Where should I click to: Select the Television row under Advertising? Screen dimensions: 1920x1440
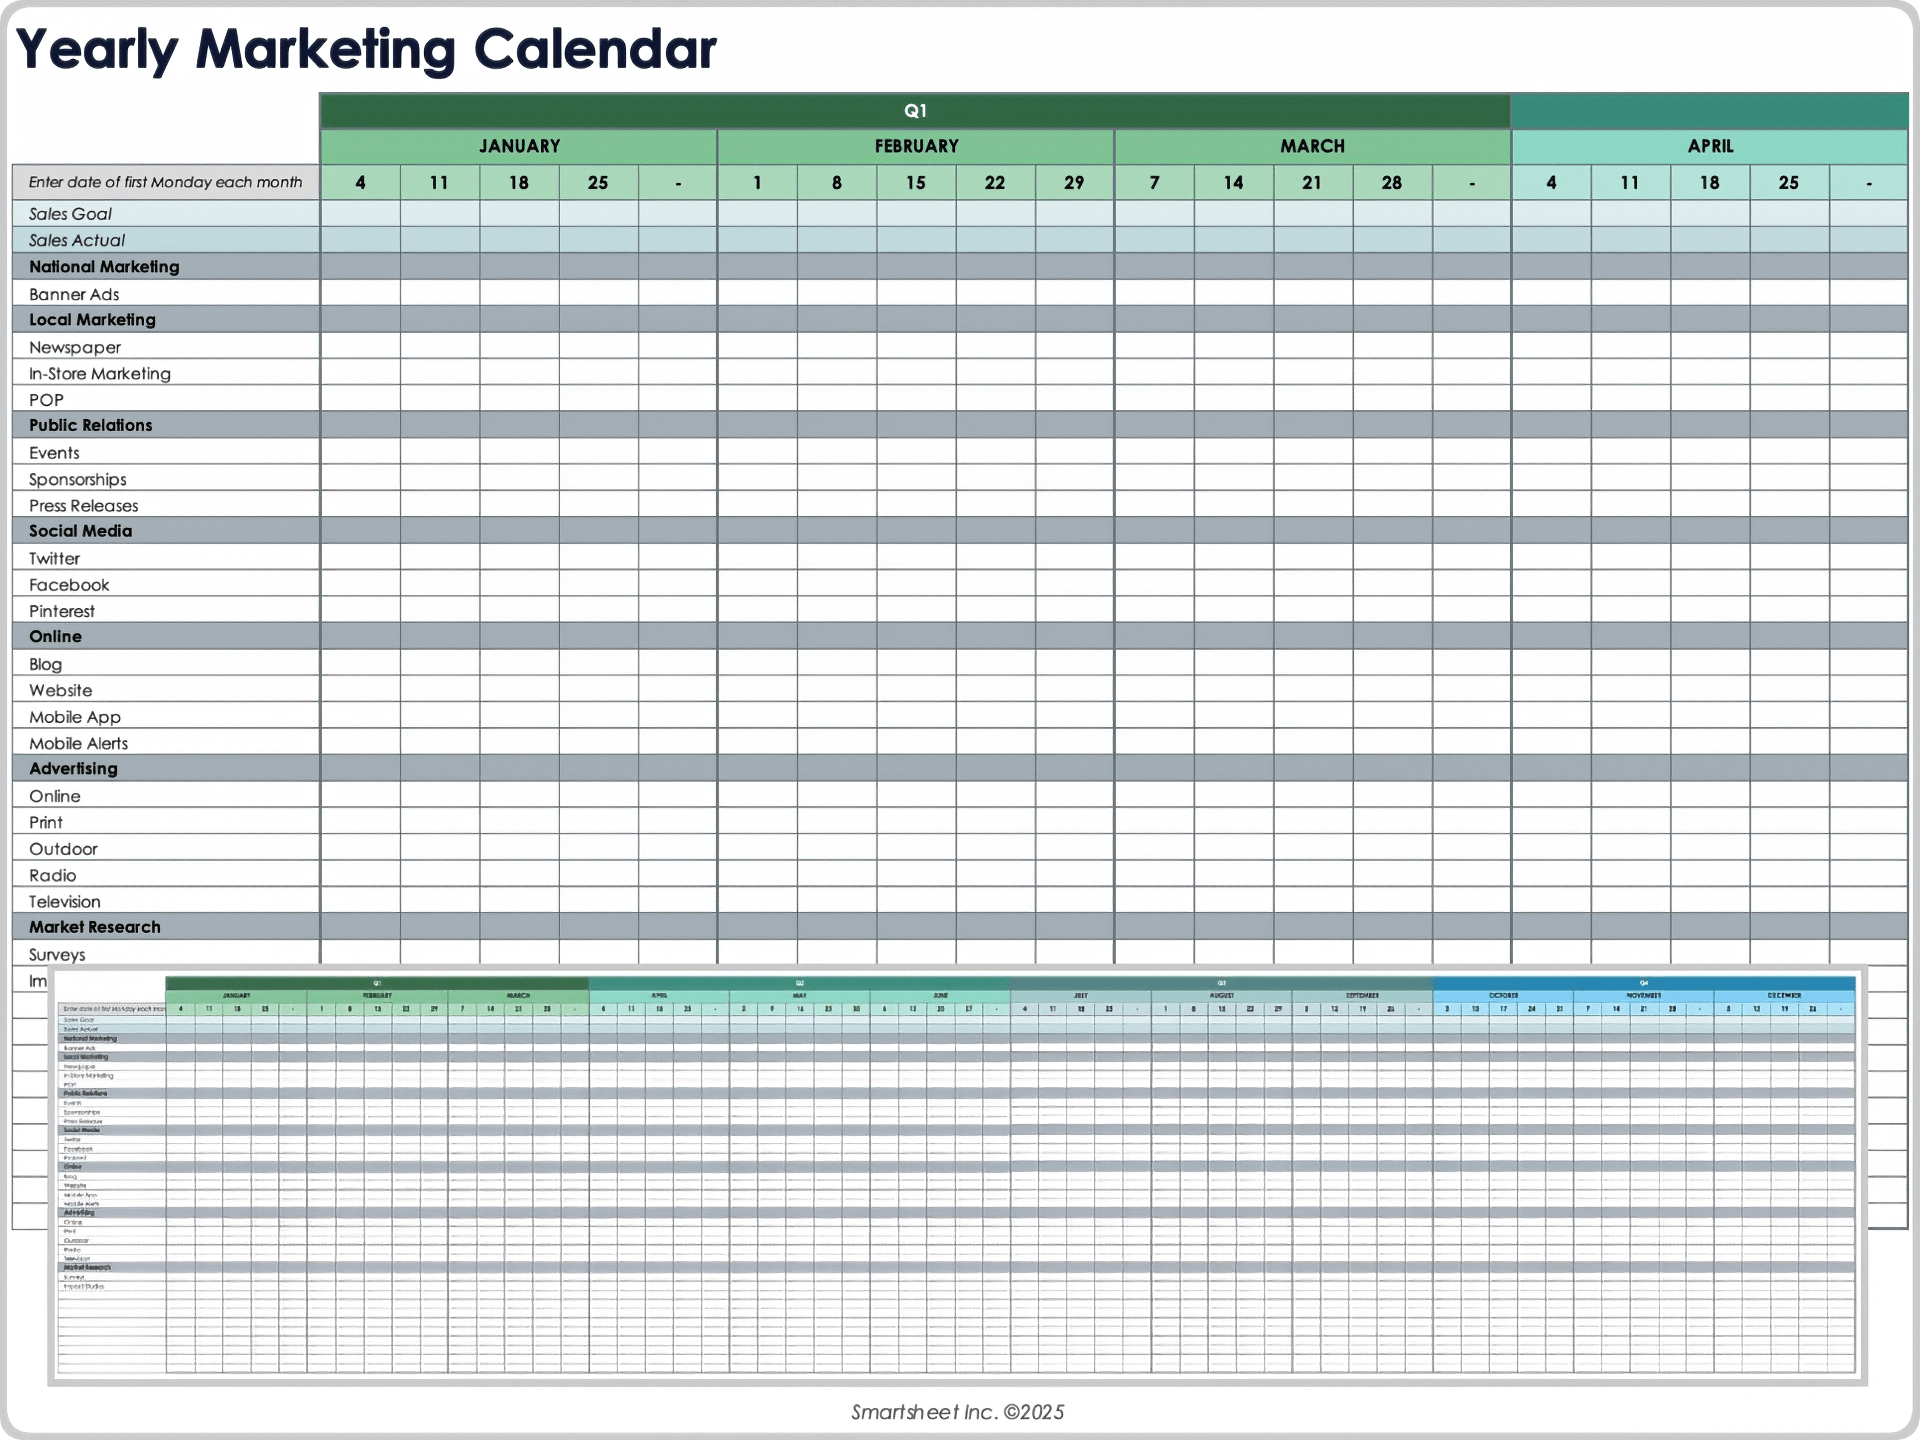click(x=64, y=901)
